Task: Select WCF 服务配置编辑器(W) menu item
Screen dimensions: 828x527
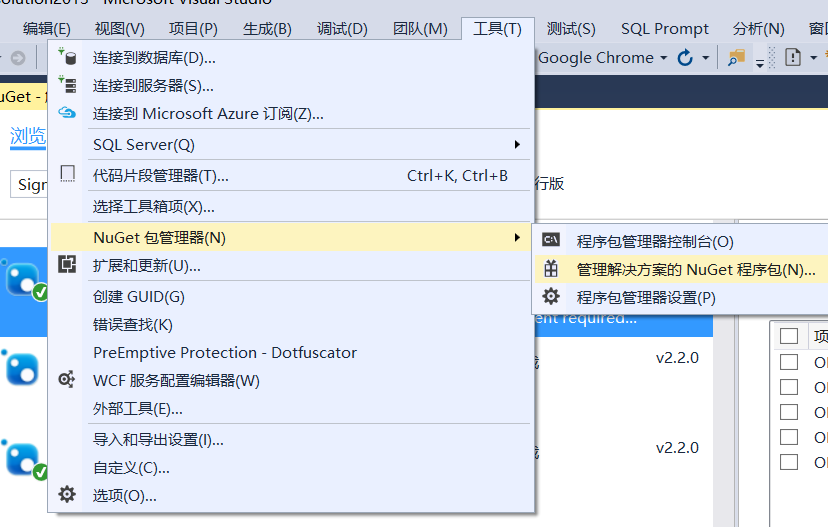Action: pos(290,381)
